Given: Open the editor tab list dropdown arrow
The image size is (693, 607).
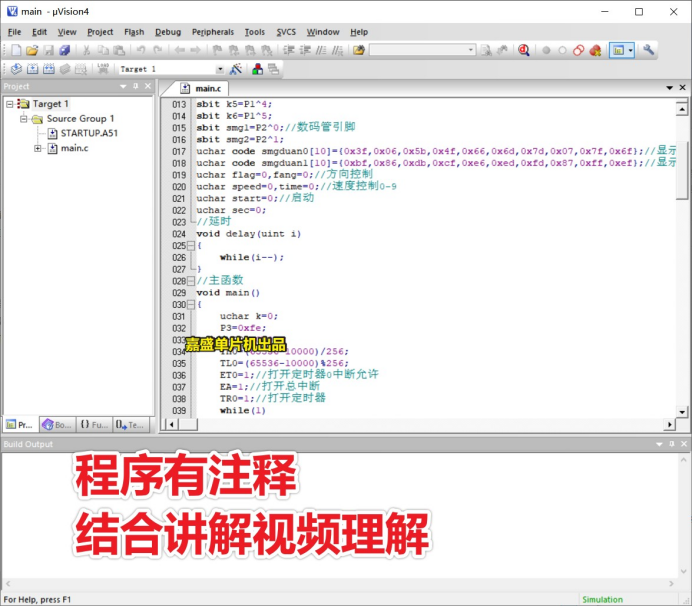Looking at the screenshot, I should (x=670, y=88).
